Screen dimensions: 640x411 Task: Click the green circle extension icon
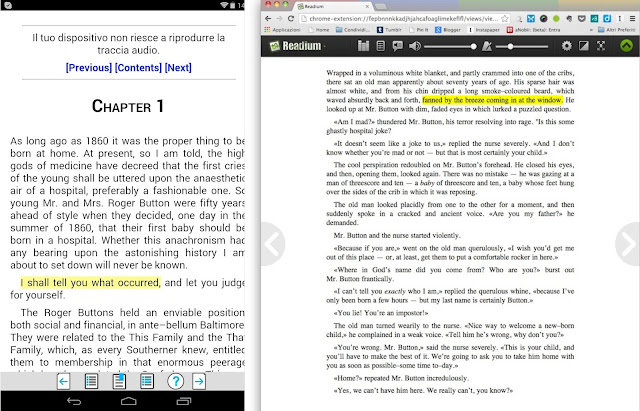coord(556,19)
